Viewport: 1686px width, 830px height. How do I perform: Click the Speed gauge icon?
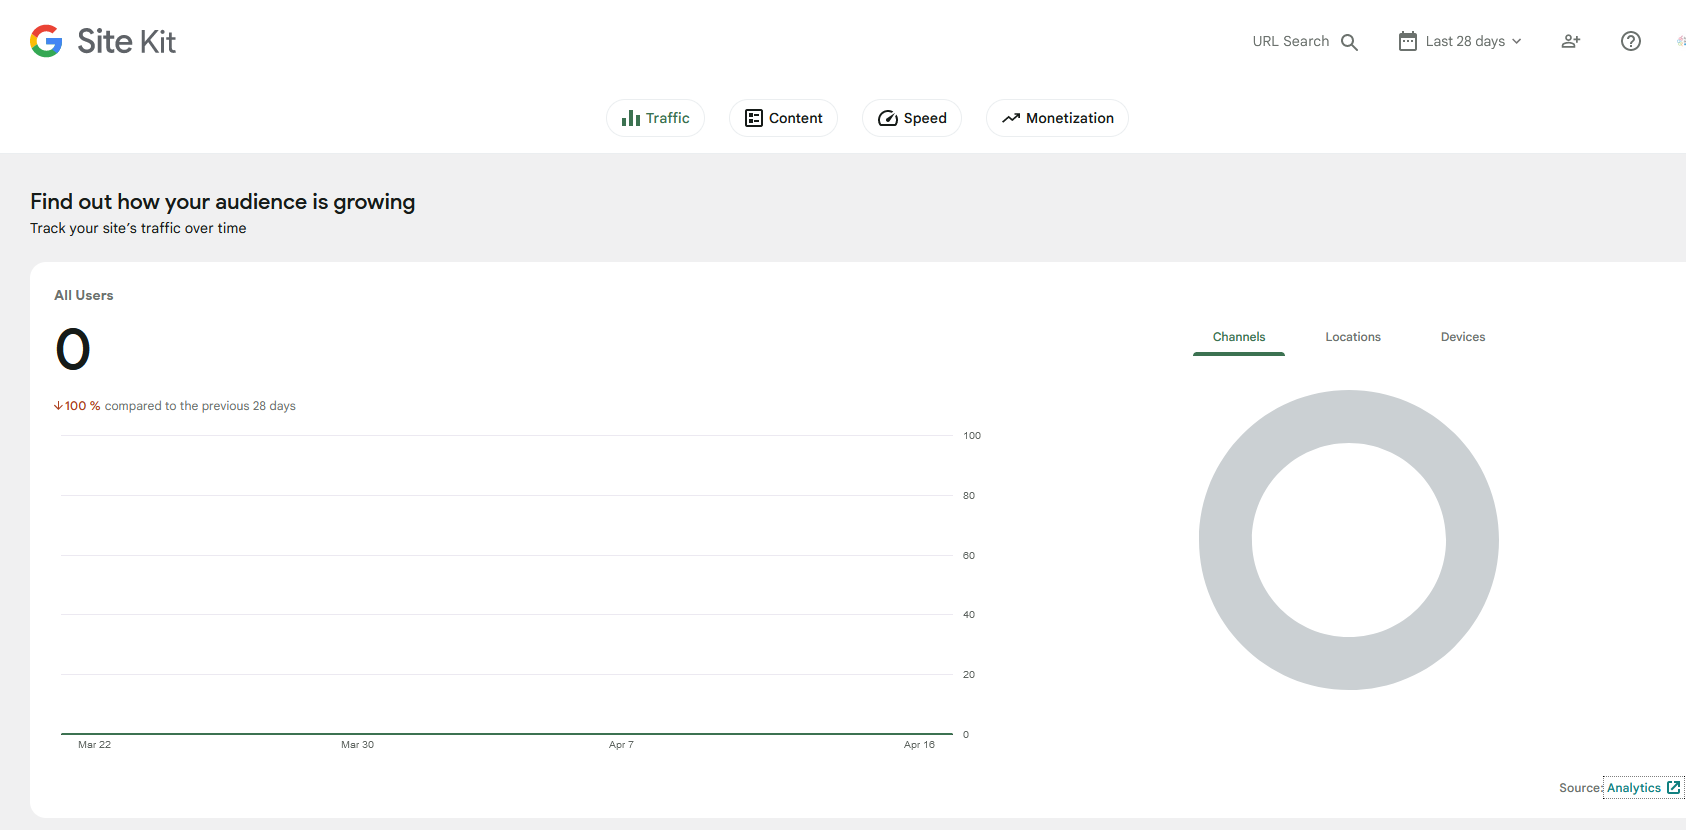pyautogui.click(x=888, y=118)
